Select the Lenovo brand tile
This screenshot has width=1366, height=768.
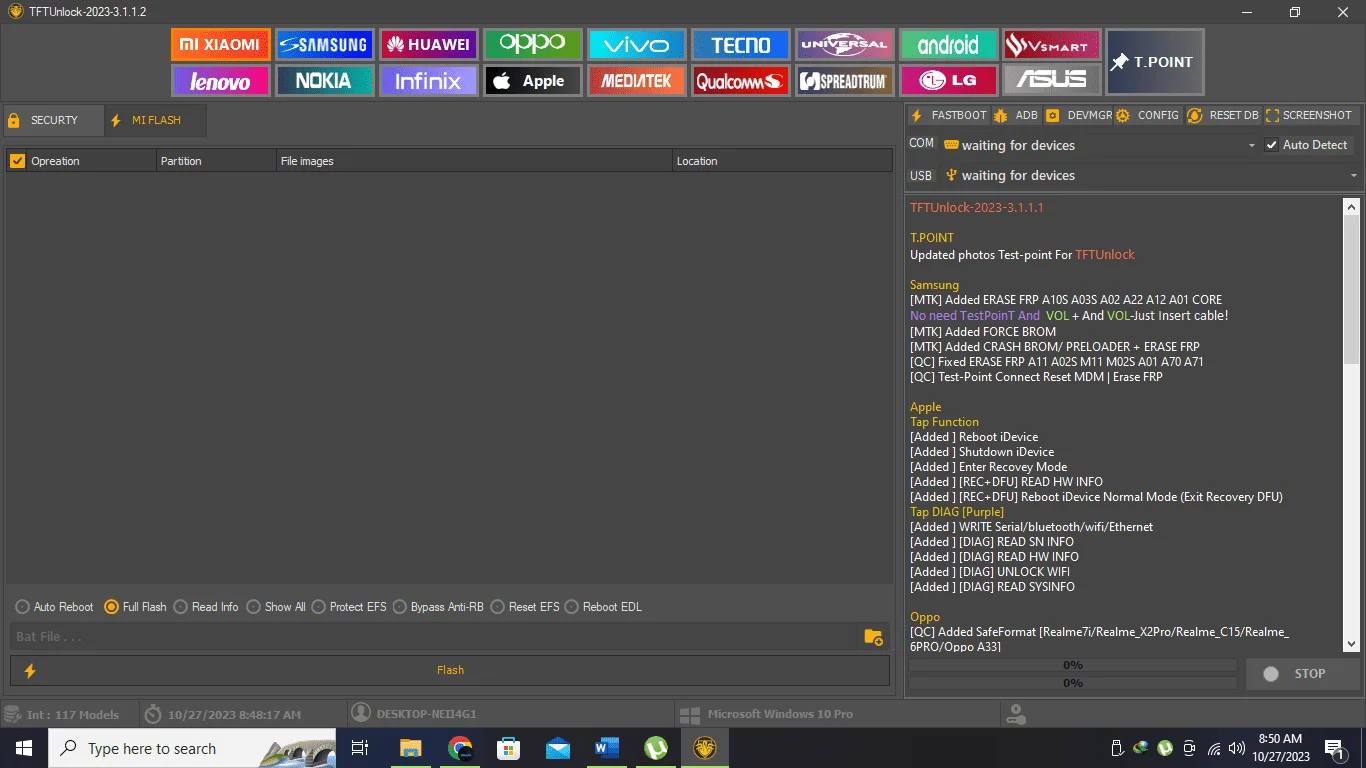(220, 81)
